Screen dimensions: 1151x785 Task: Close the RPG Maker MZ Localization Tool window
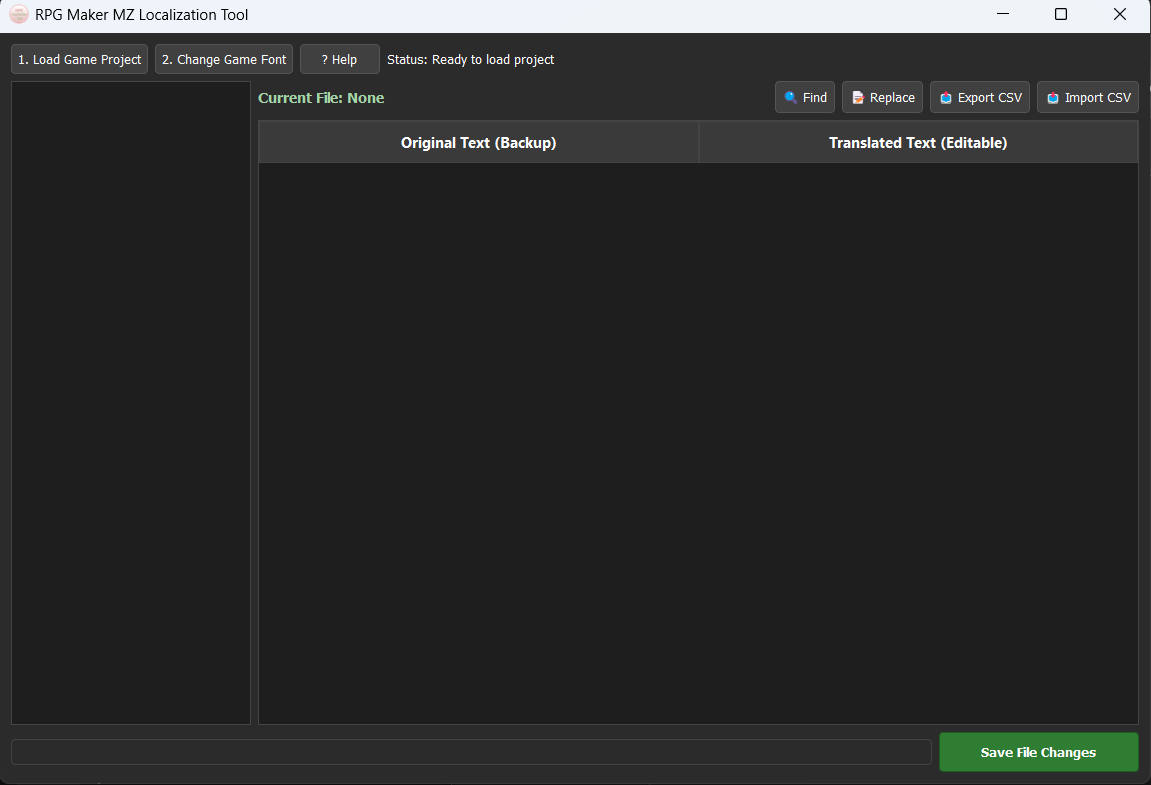(1119, 15)
